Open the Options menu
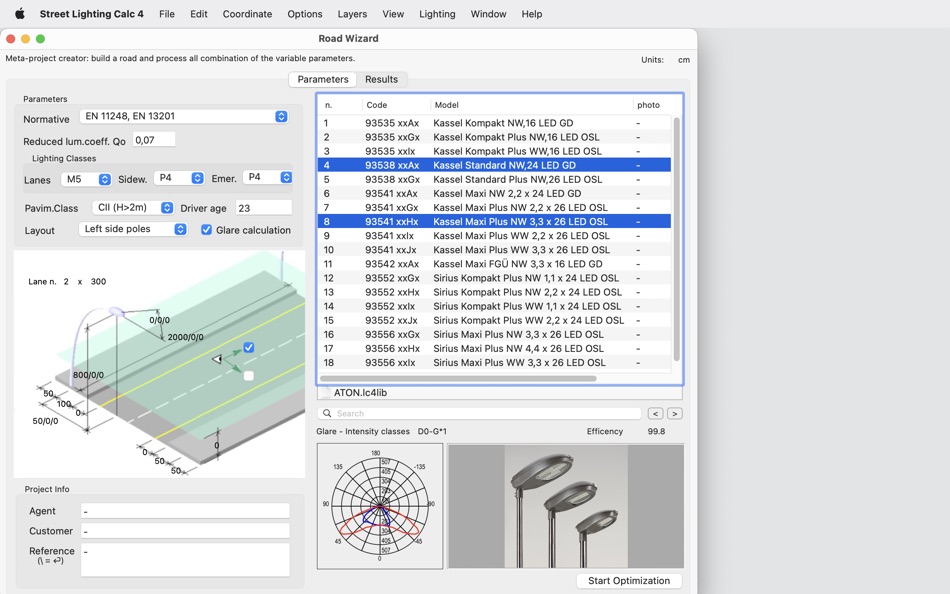The width and height of the screenshot is (950, 594). point(305,14)
